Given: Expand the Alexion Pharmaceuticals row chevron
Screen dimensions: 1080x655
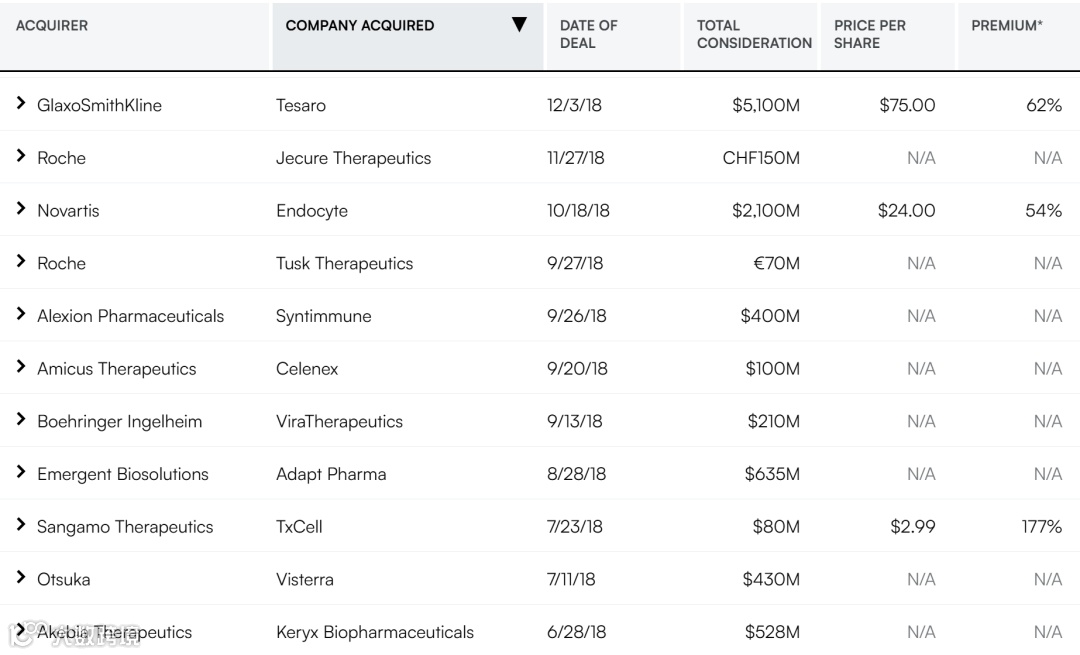Looking at the screenshot, I should (x=20, y=315).
